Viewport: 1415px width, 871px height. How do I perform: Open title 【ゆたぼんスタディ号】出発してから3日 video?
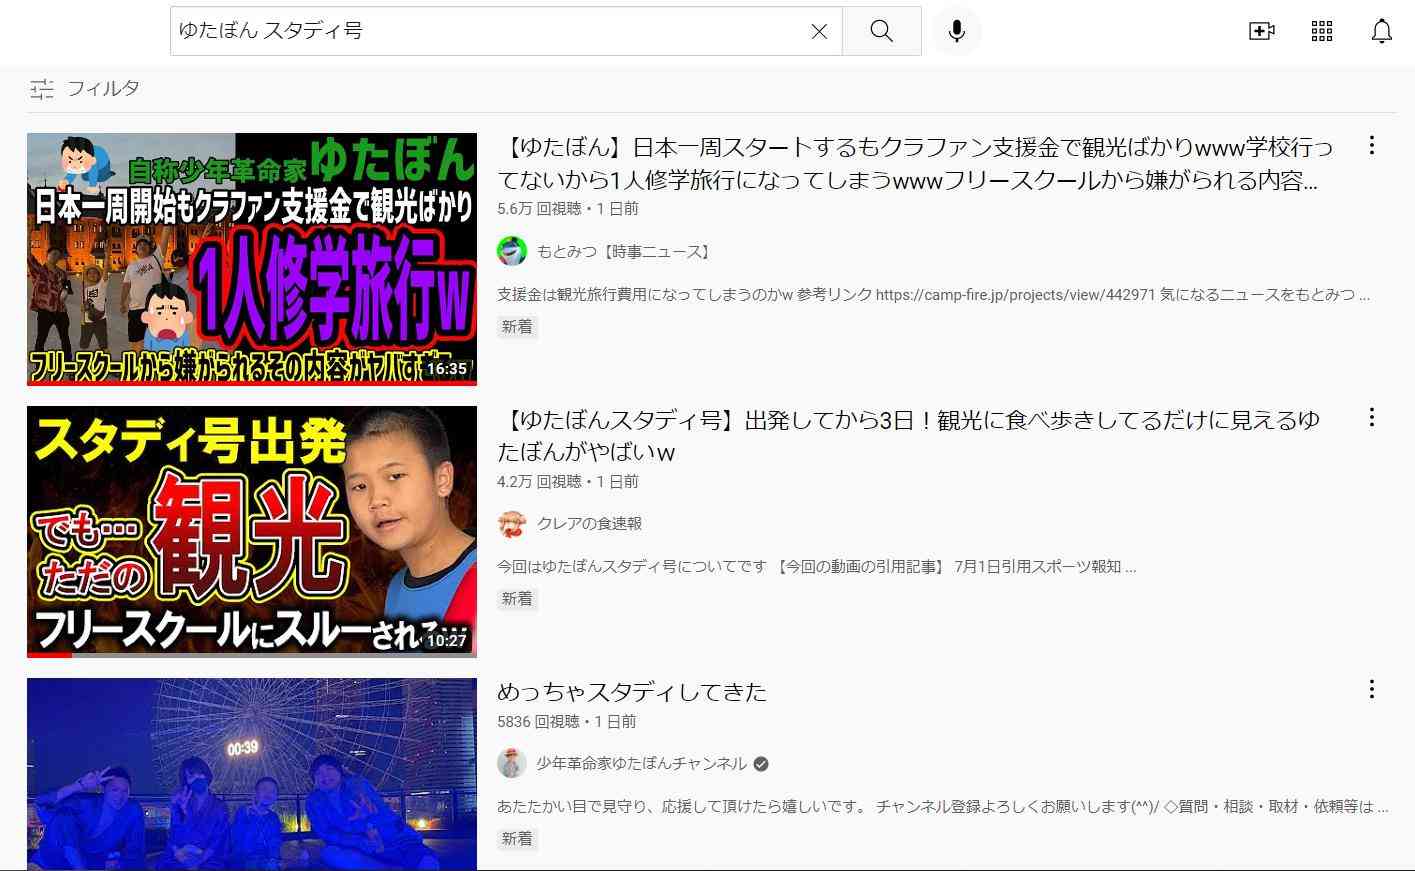[909, 436]
